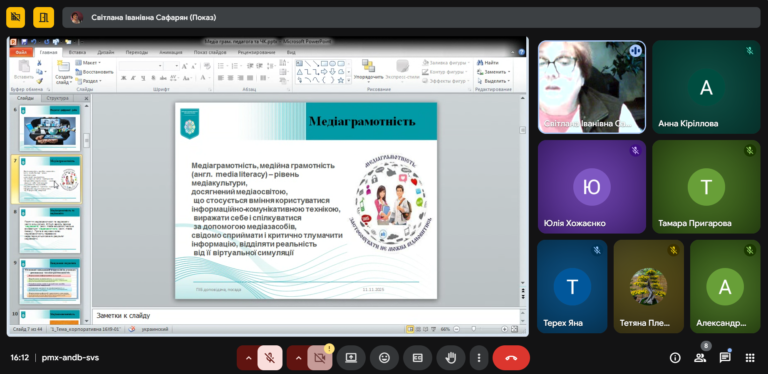This screenshot has width=768, height=374.
Task: Open the Раздел dropdown
Action: [x=89, y=81]
